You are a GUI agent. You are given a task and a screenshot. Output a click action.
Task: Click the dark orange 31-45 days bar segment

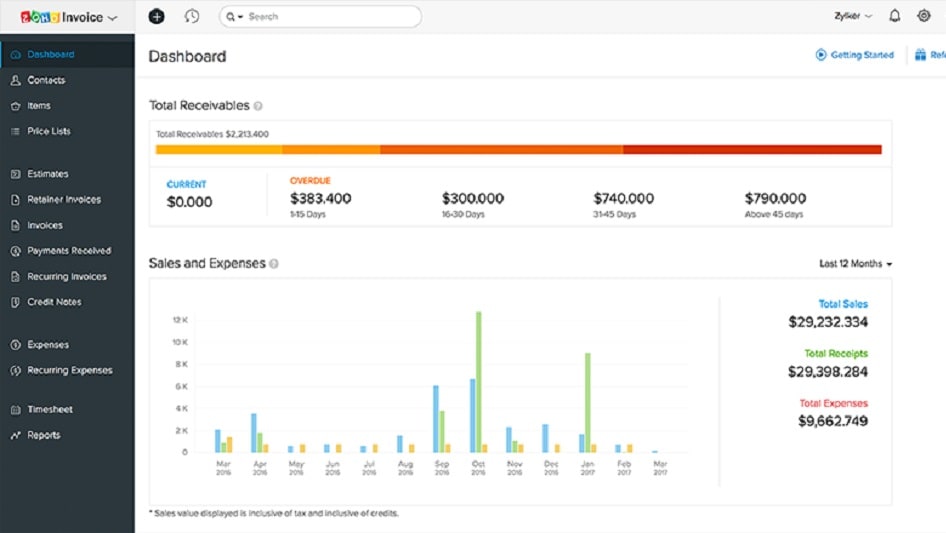tap(501, 150)
